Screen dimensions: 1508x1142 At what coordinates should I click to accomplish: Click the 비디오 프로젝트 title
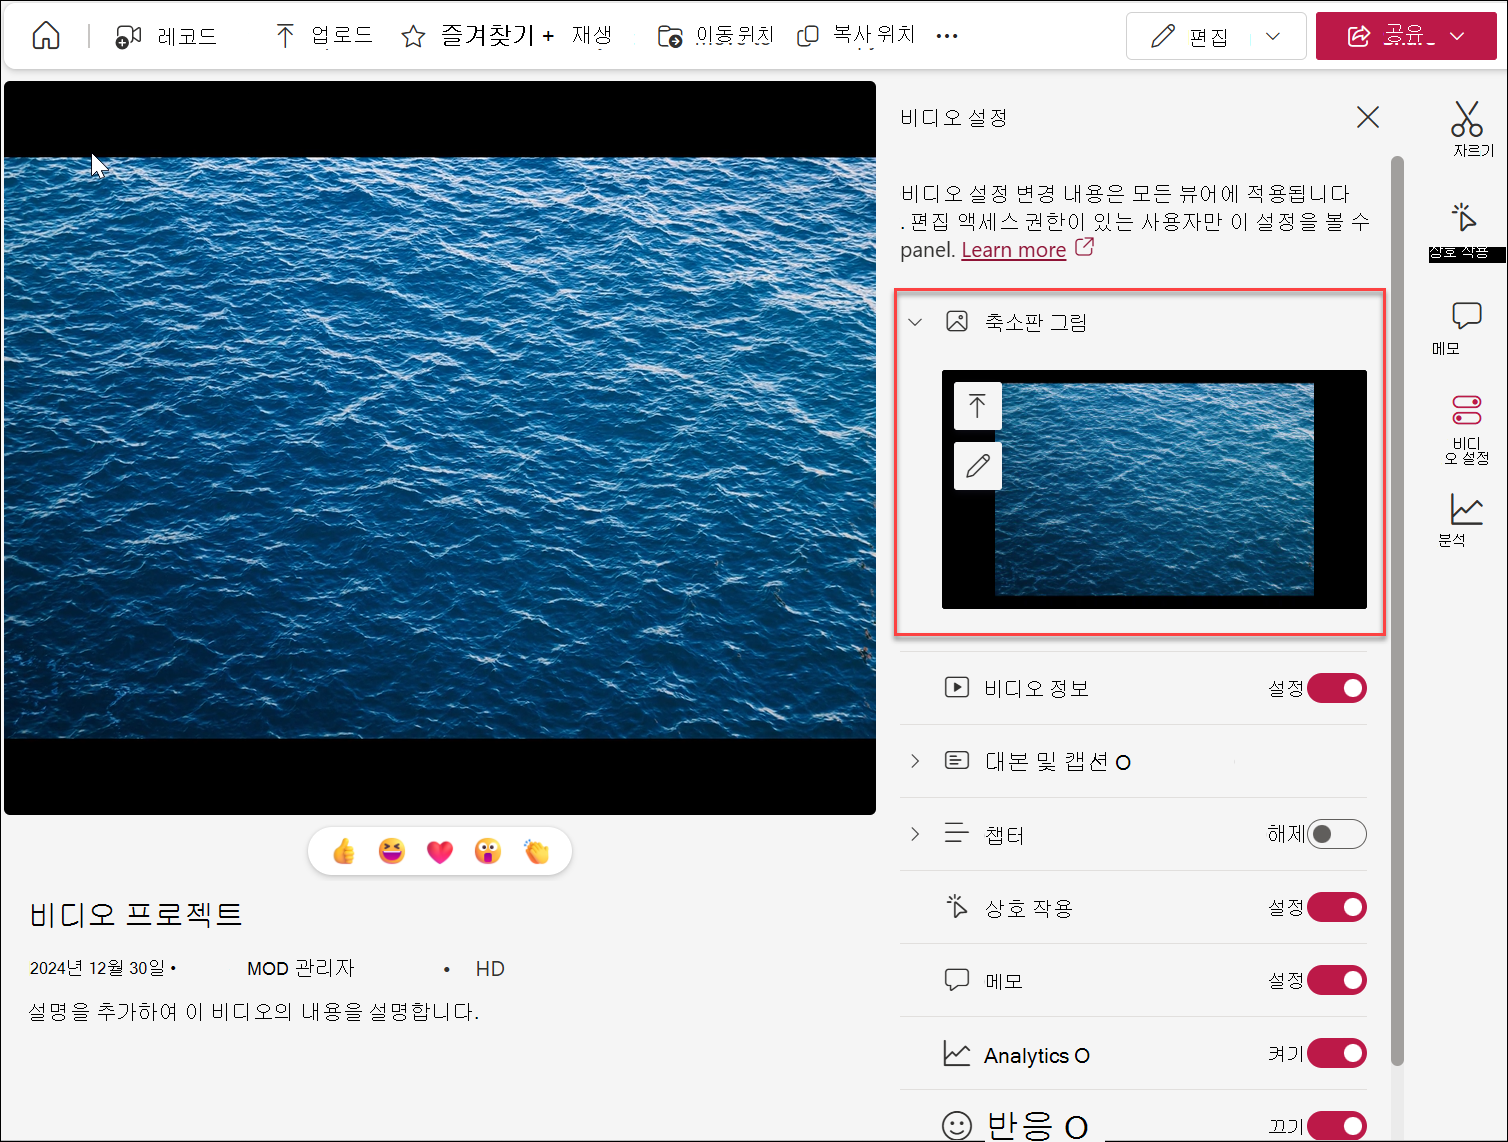coord(136,914)
